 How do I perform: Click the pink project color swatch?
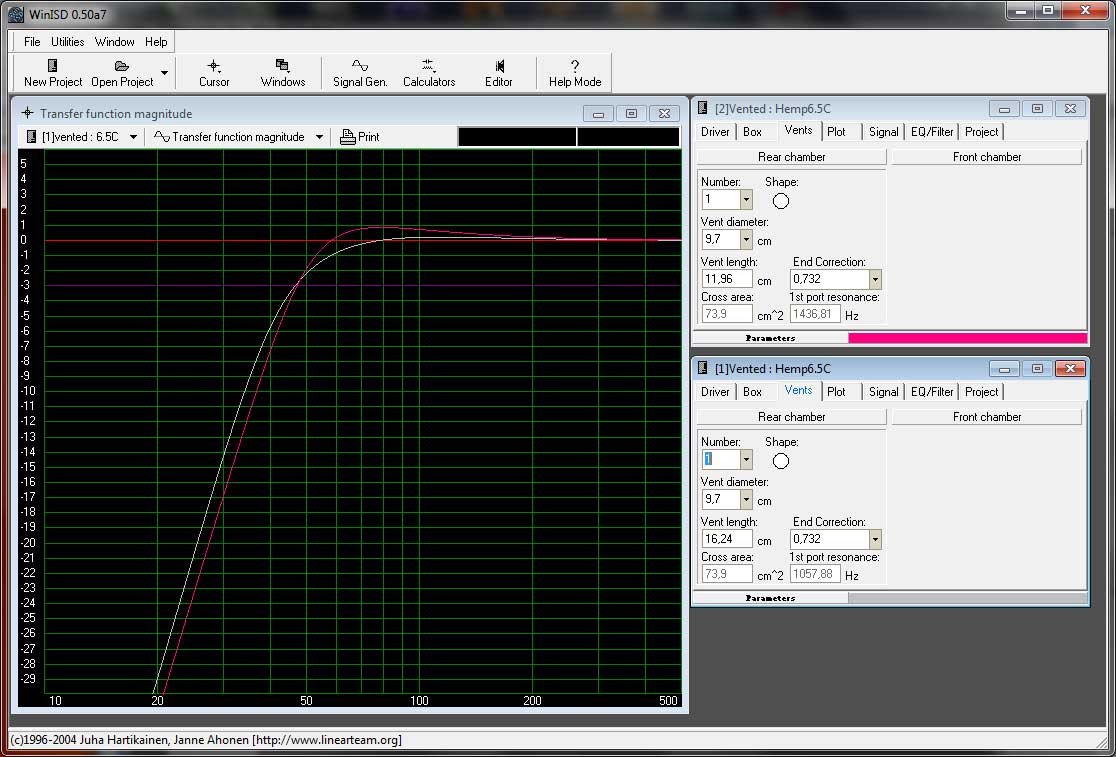click(x=966, y=338)
